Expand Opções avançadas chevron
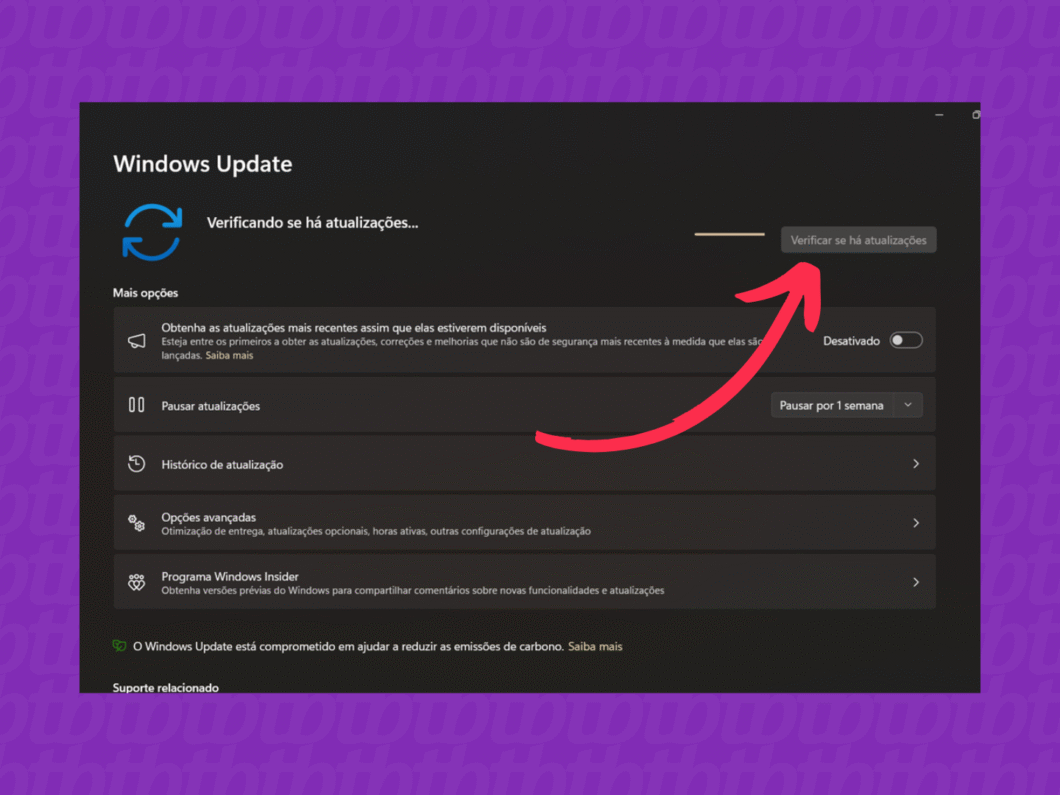 916,523
